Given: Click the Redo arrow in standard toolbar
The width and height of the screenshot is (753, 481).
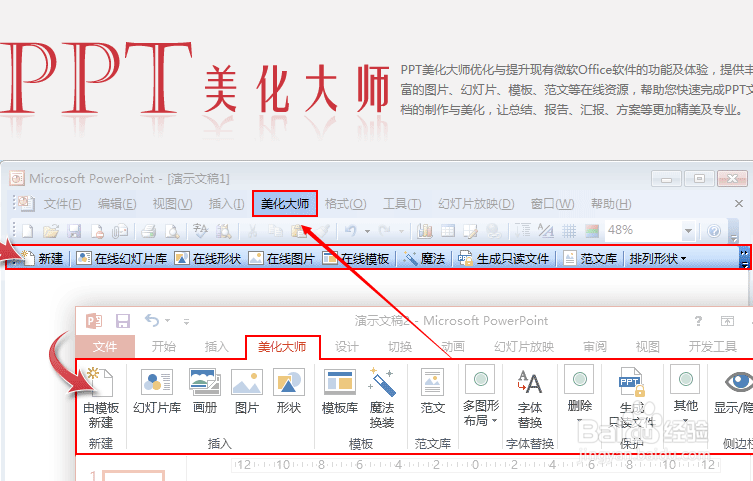Looking at the screenshot, I should (385, 231).
